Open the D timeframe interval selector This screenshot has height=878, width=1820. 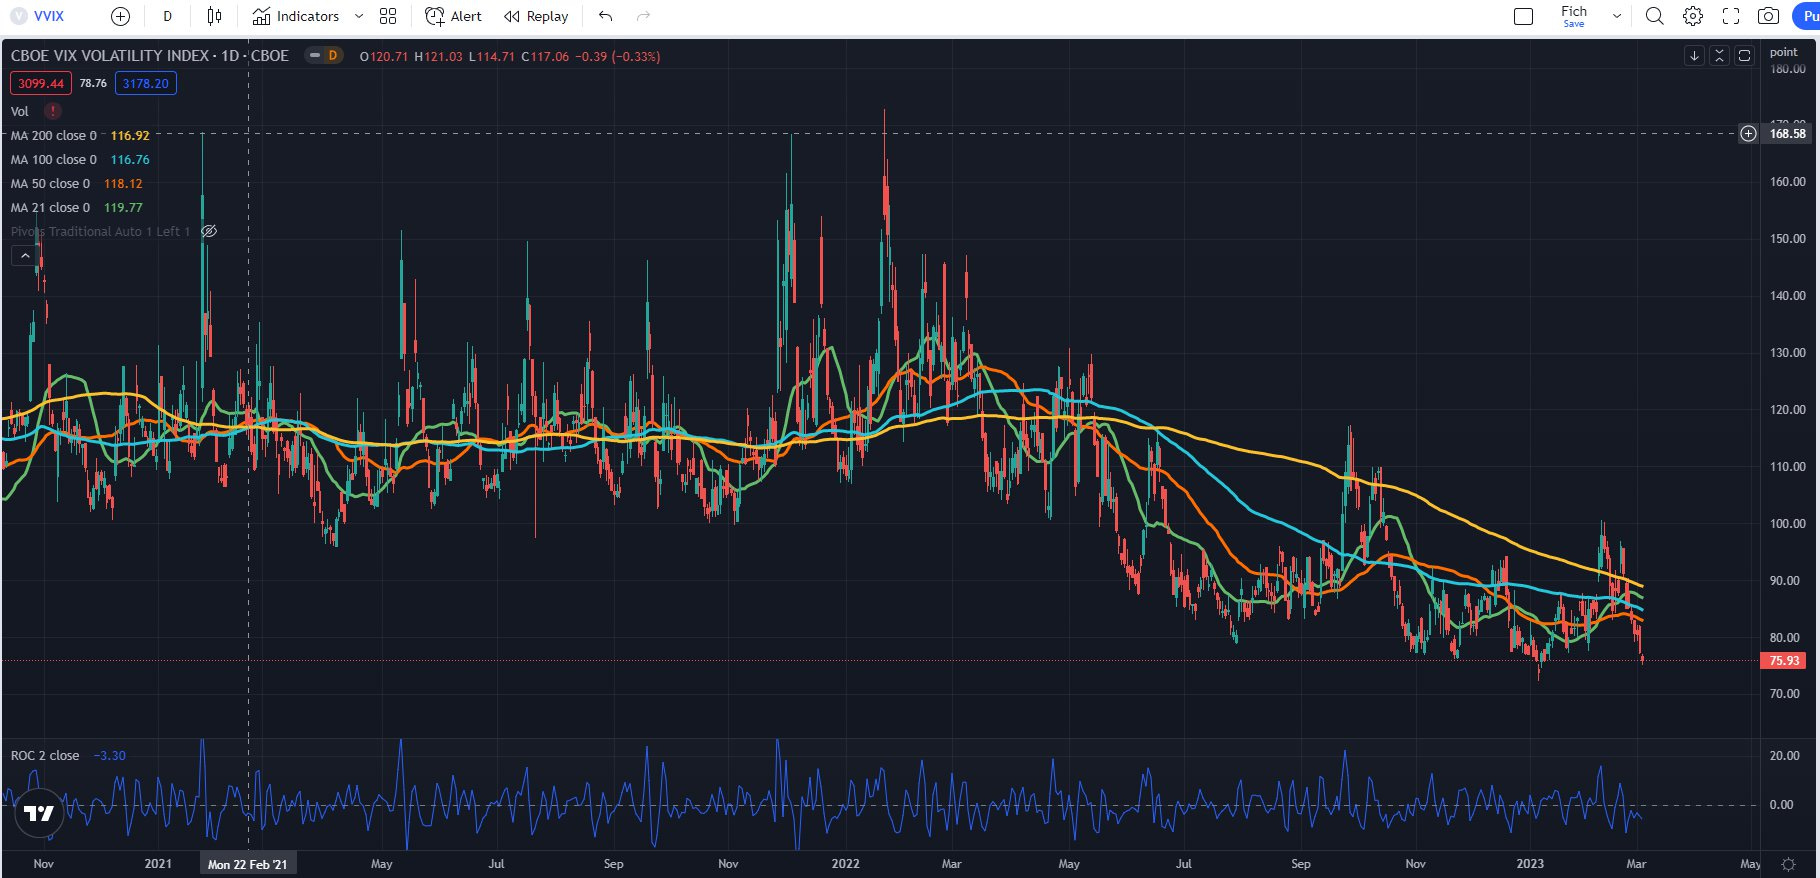(167, 16)
